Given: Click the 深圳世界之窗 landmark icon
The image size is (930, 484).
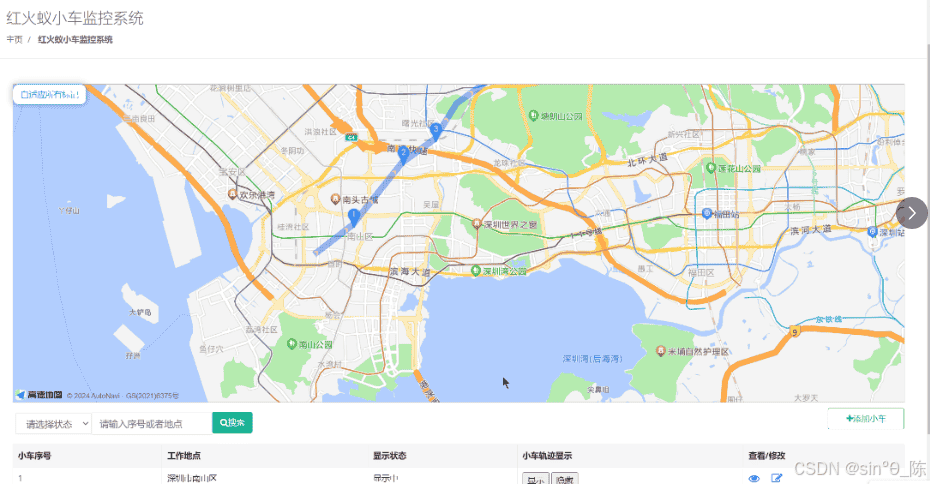Looking at the screenshot, I should pos(477,224).
